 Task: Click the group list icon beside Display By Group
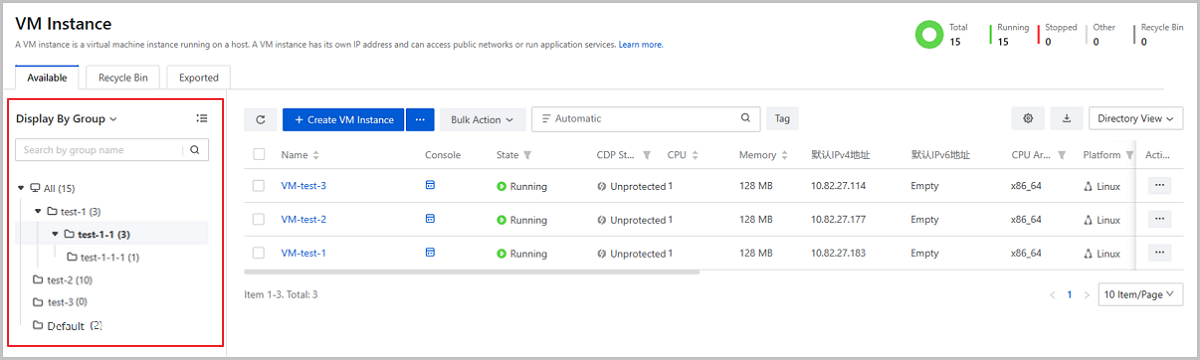click(202, 118)
